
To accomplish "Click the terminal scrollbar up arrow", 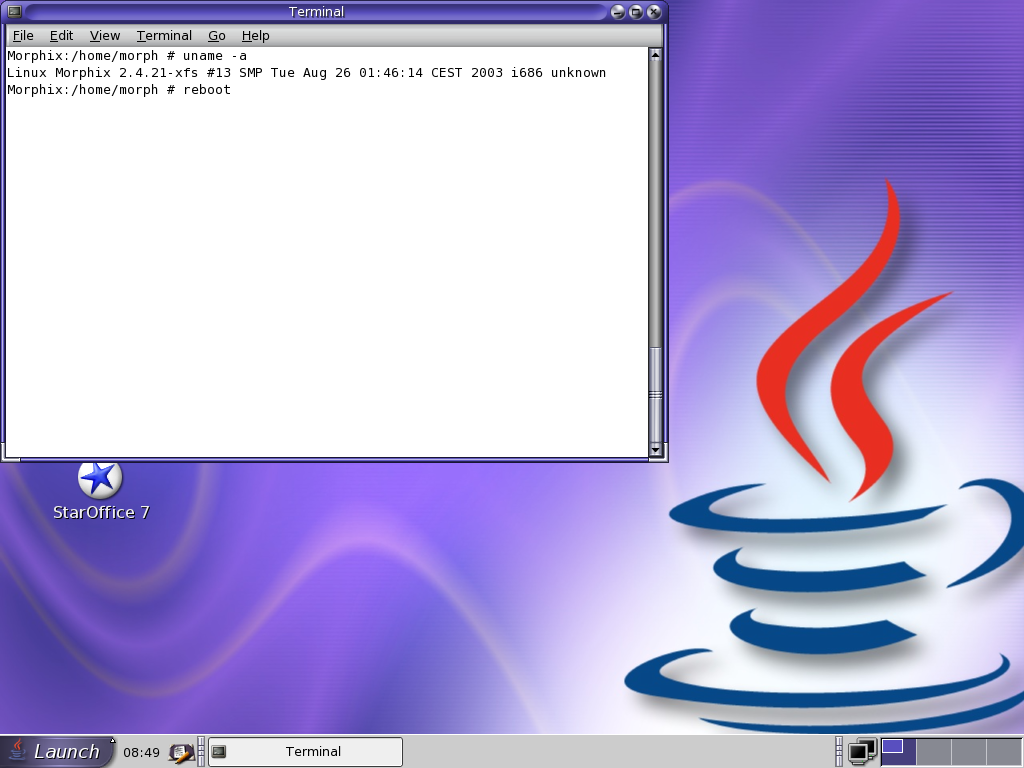I will tap(656, 56).
